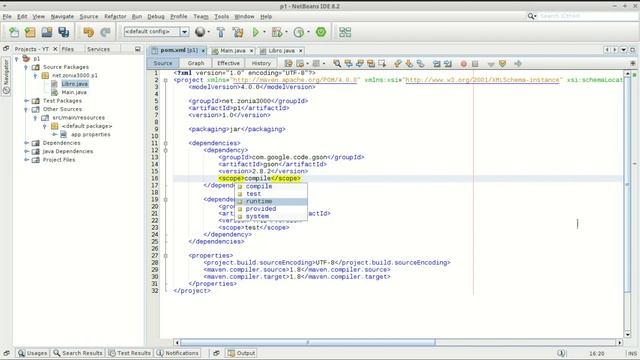Close the pom.xml editor tab
The width and height of the screenshot is (640, 360).
pos(203,51)
